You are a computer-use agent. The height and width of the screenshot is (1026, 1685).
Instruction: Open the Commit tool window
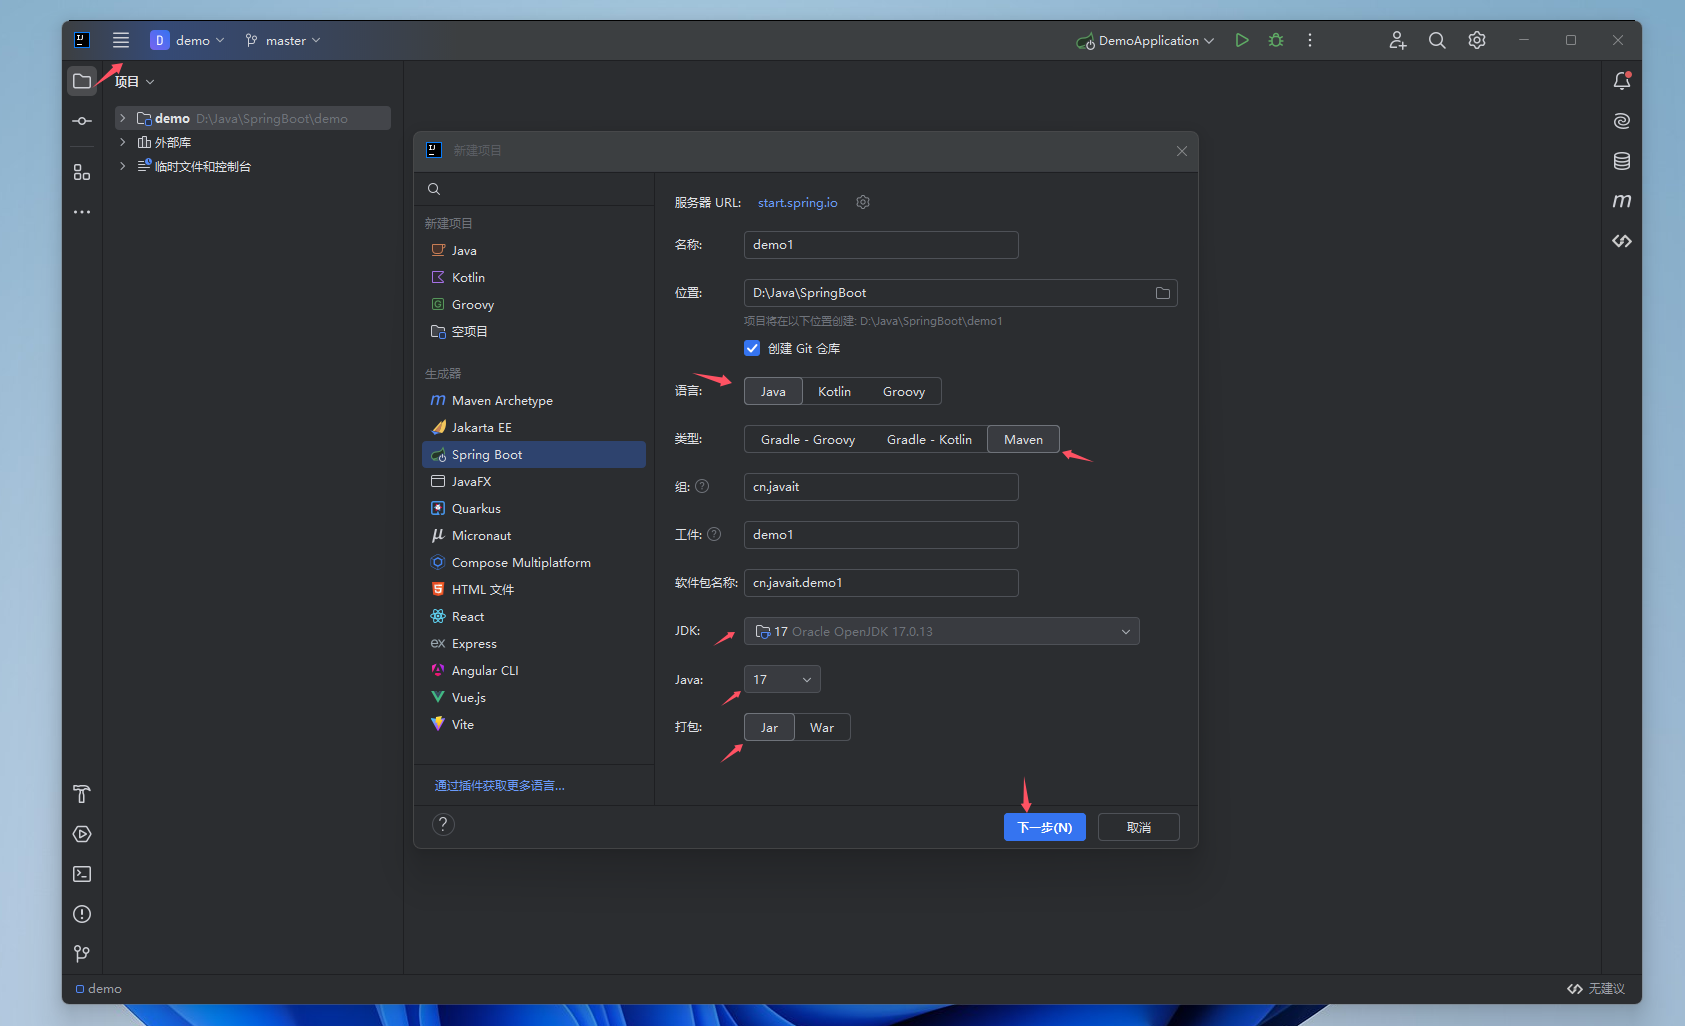point(82,121)
